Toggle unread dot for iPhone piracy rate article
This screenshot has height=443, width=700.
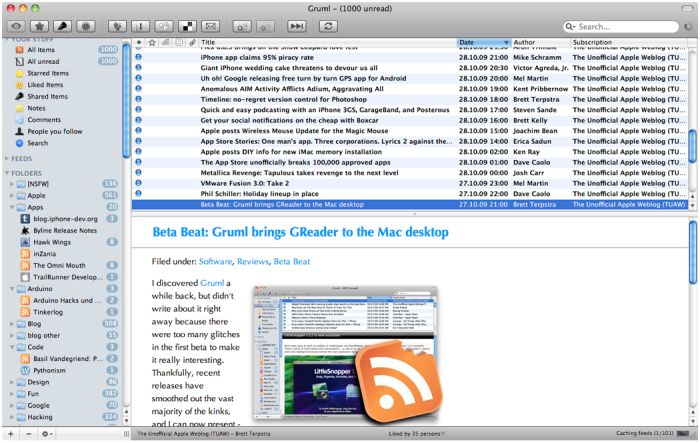click(138, 57)
